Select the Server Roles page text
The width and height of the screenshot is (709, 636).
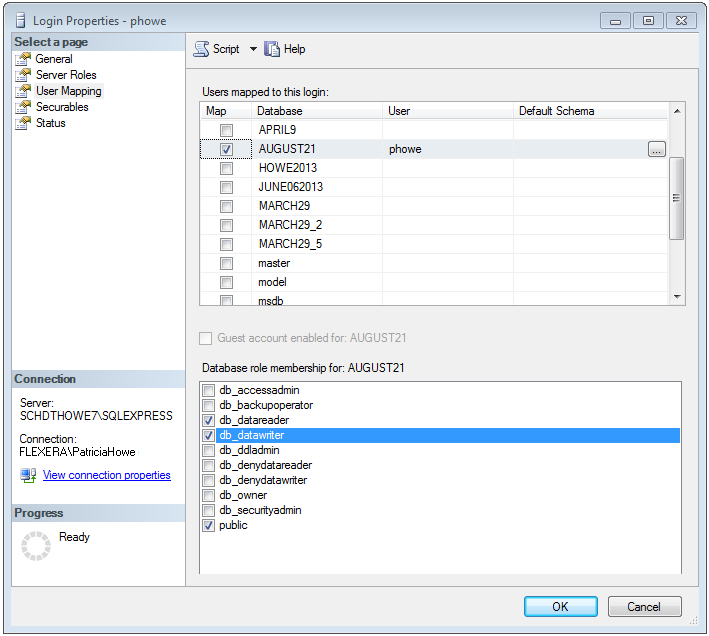click(x=66, y=75)
